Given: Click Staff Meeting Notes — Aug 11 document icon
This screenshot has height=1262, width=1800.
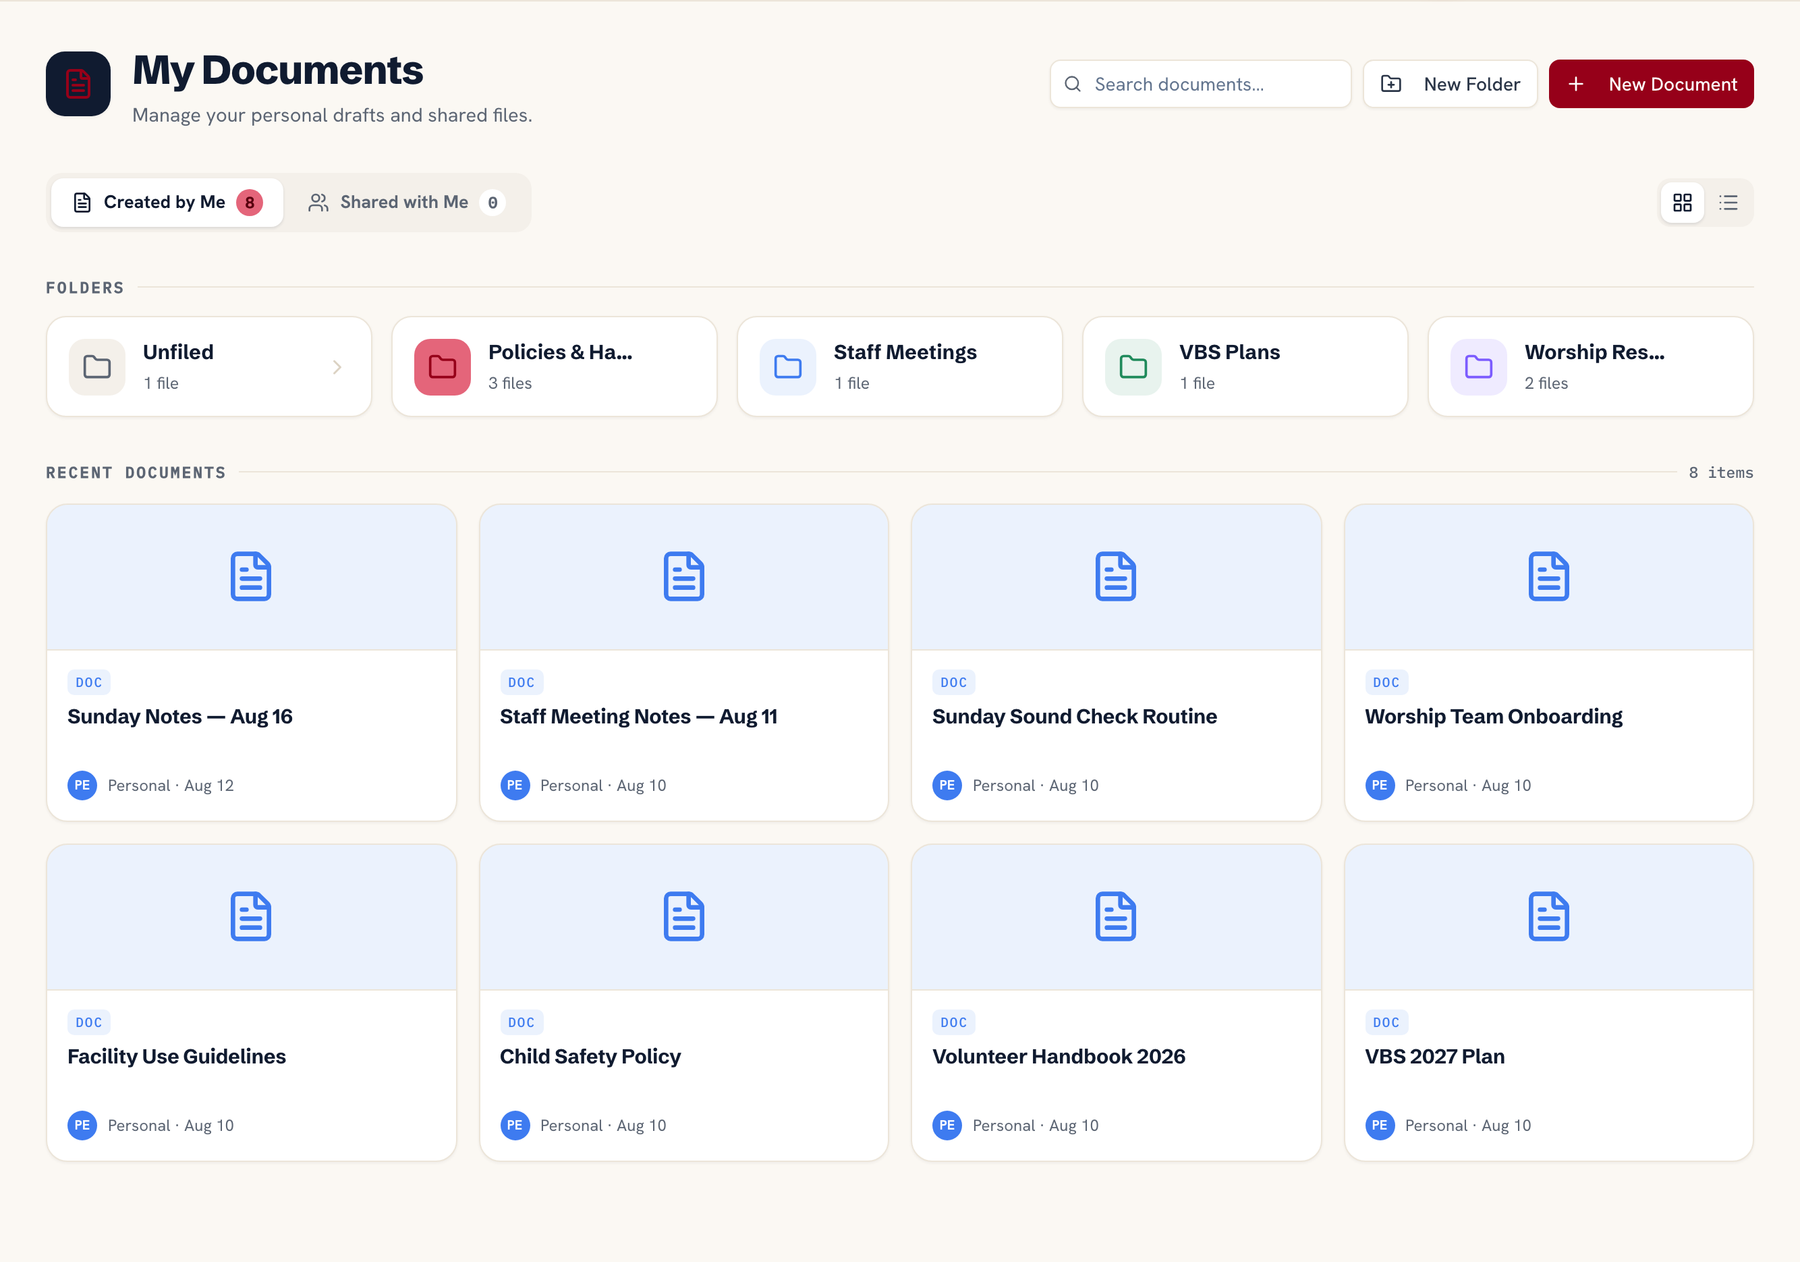Looking at the screenshot, I should click(x=684, y=576).
